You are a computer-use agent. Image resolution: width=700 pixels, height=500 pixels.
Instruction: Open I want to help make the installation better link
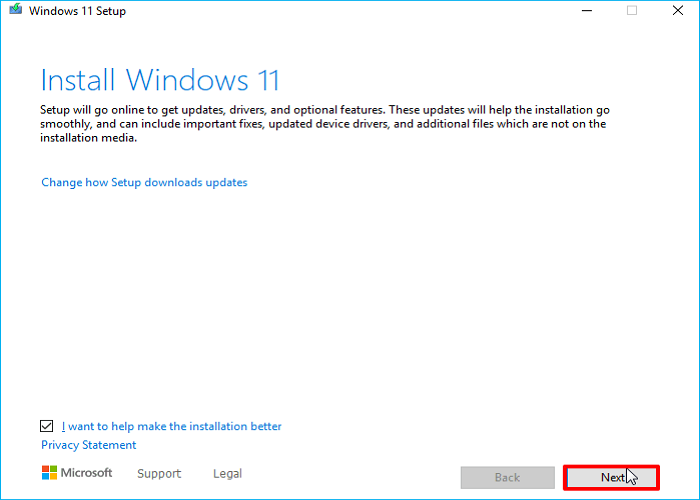coord(171,426)
